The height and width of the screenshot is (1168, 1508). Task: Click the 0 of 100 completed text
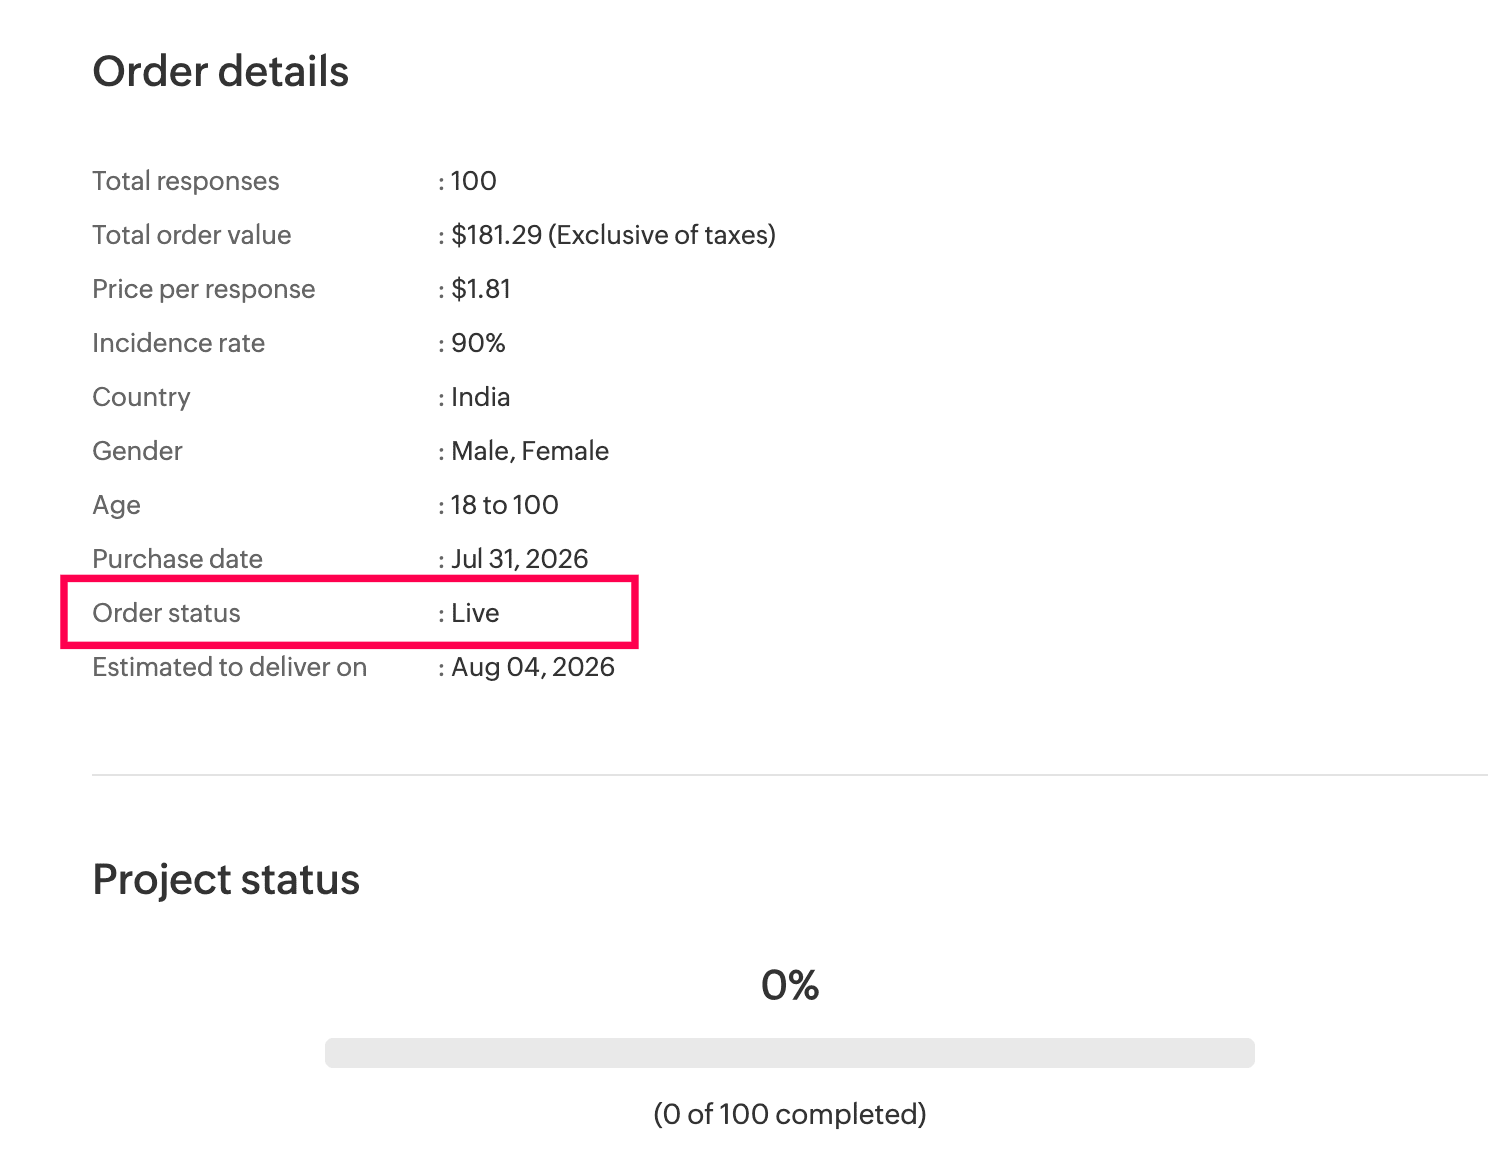click(x=790, y=1114)
